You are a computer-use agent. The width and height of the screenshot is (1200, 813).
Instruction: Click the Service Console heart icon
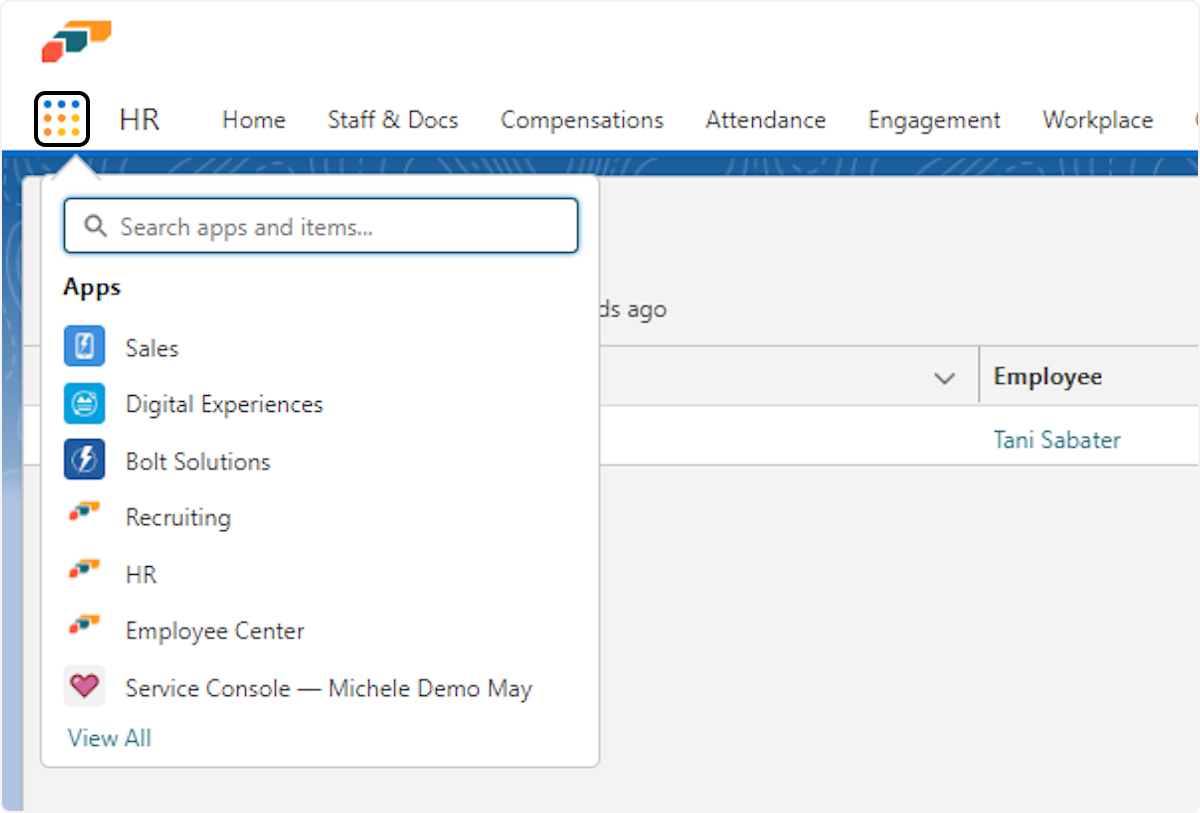pos(84,687)
